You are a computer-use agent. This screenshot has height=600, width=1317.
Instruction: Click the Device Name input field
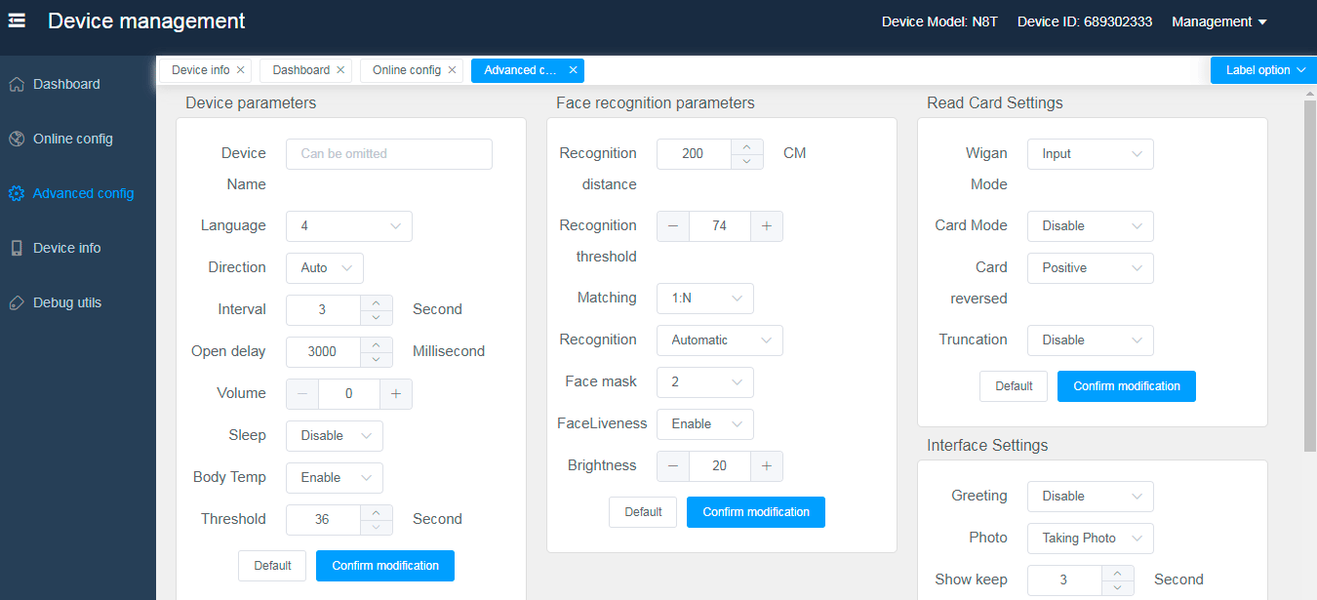click(389, 154)
